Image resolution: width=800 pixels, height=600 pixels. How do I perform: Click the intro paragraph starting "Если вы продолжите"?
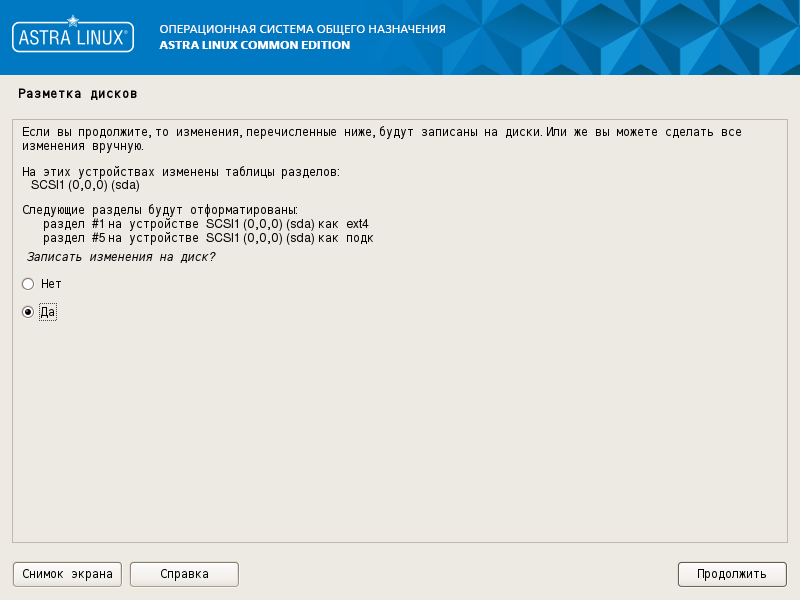pyautogui.click(x=382, y=139)
